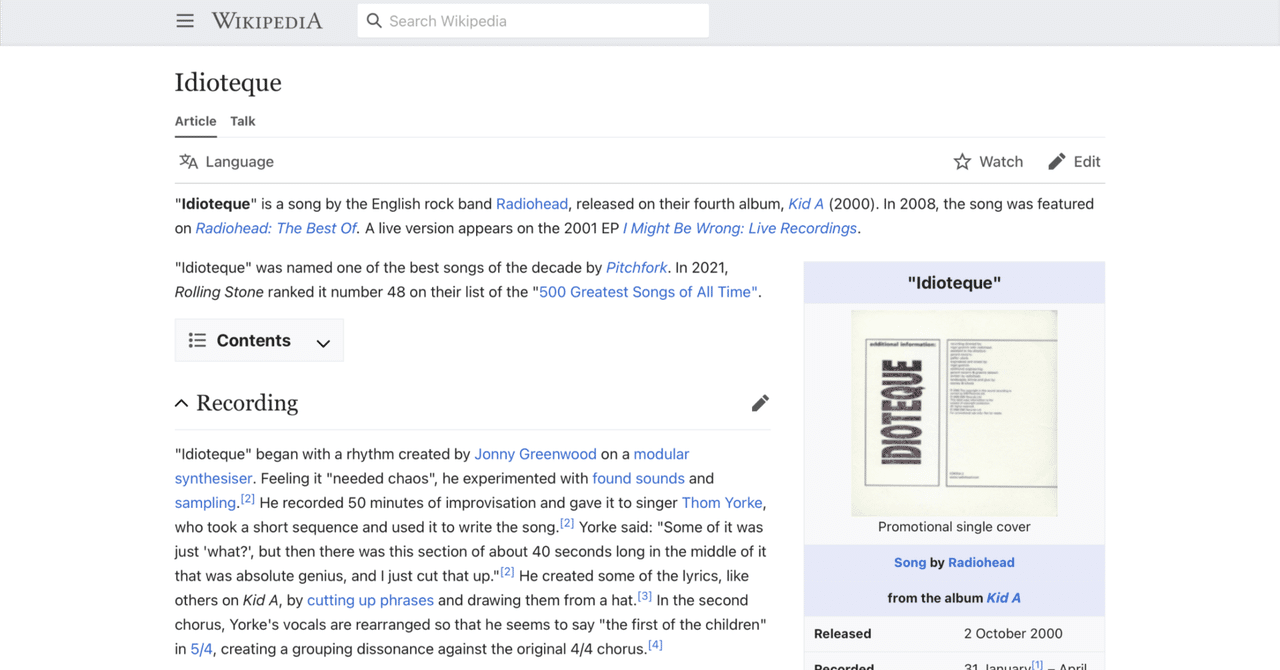This screenshot has width=1280, height=670.
Task: Open the cutting up phrases link
Action: point(370,601)
